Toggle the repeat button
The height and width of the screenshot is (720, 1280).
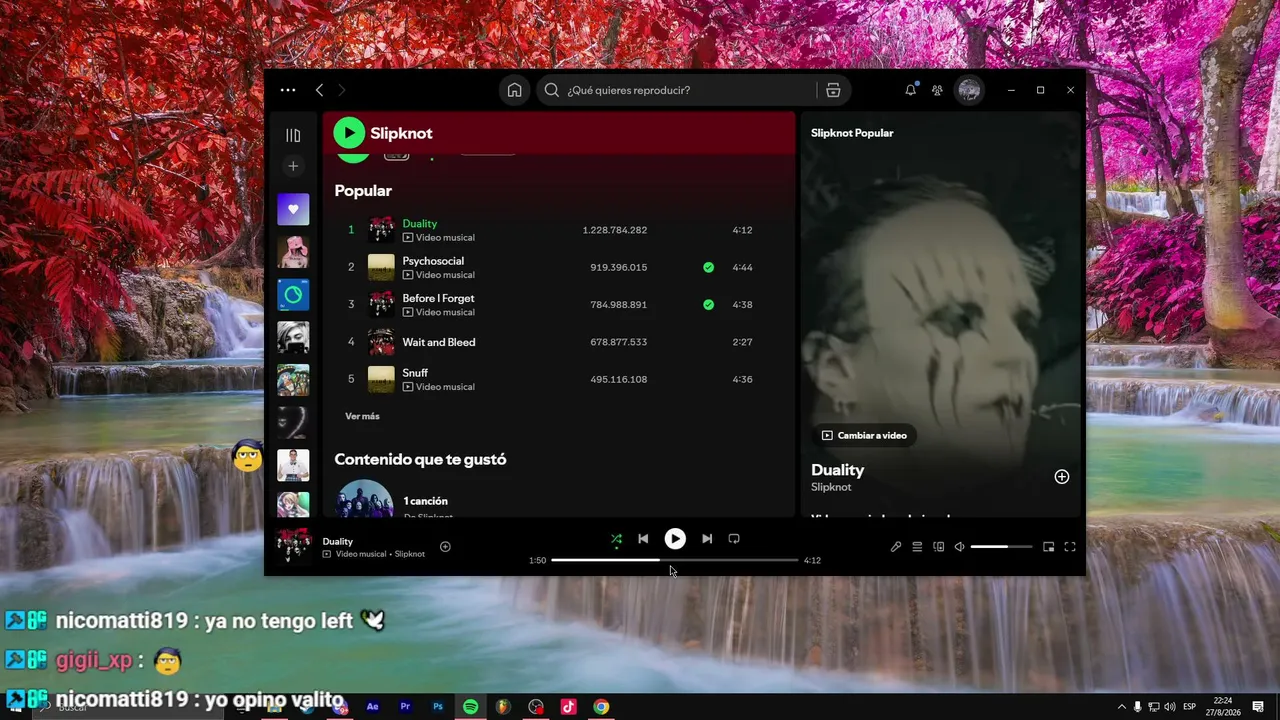click(734, 539)
